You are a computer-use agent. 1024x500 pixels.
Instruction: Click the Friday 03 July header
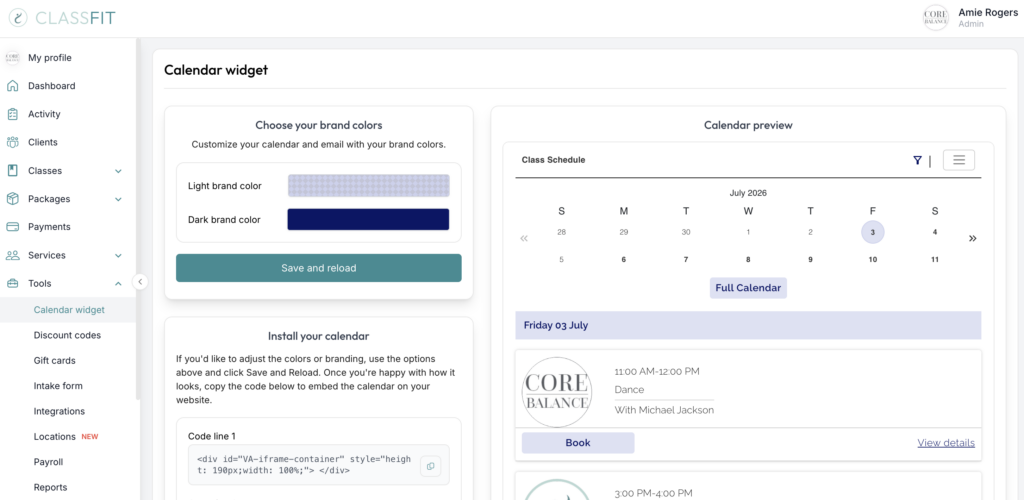pyautogui.click(x=748, y=325)
